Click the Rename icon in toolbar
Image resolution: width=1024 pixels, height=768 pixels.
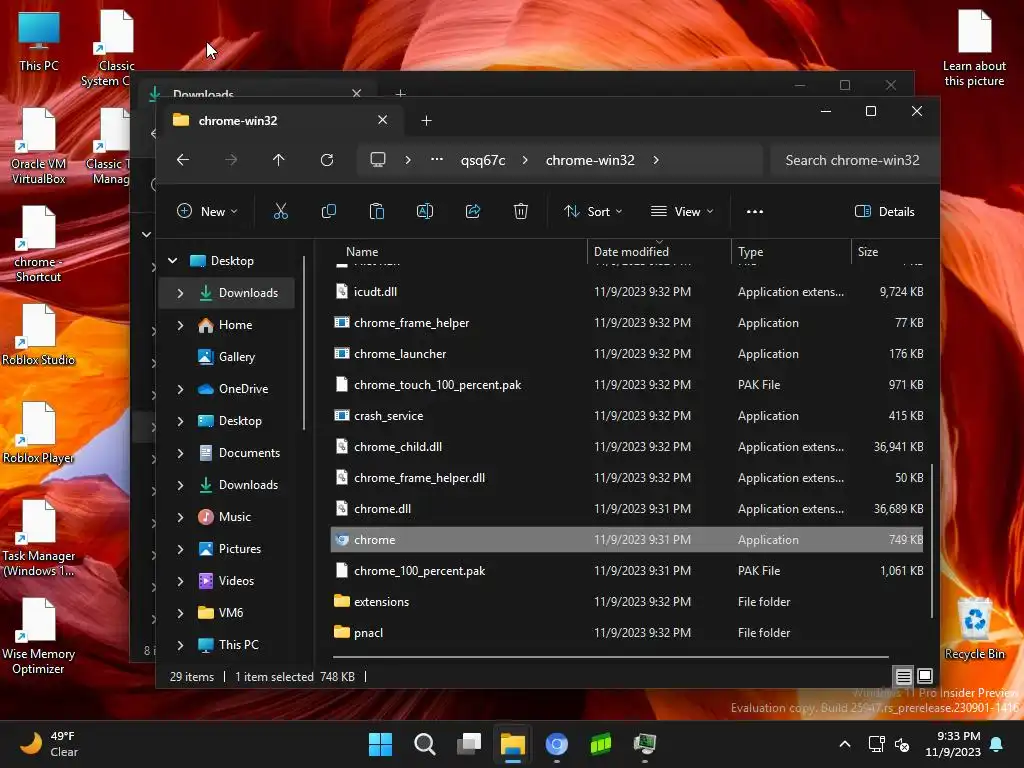coord(424,211)
